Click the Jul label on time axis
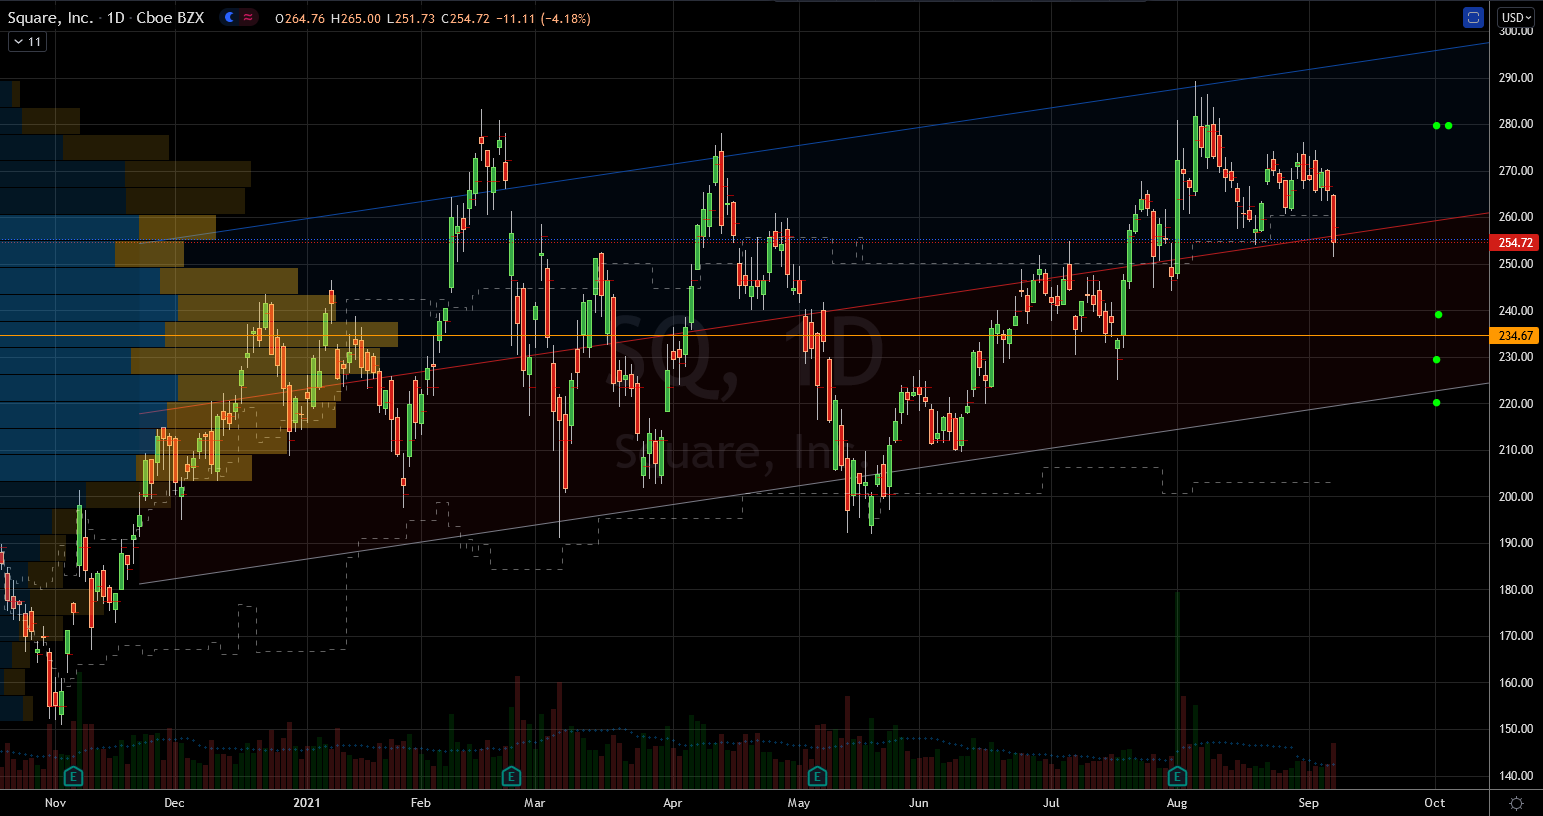 (1051, 803)
